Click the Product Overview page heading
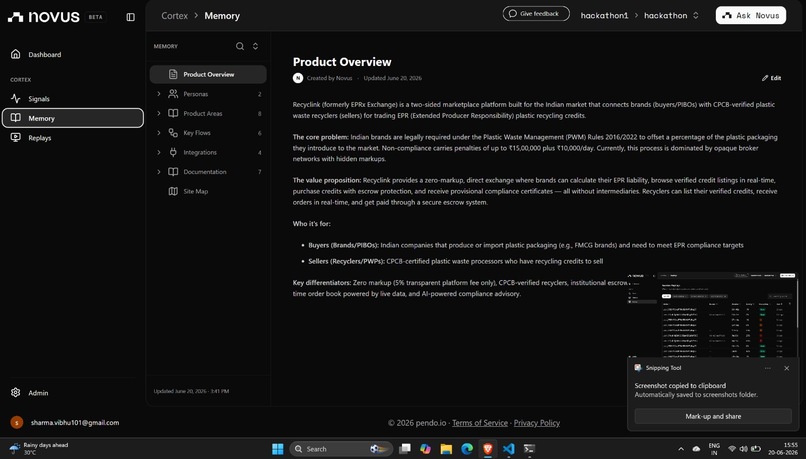Viewport: 806px width, 459px height. 342,62
